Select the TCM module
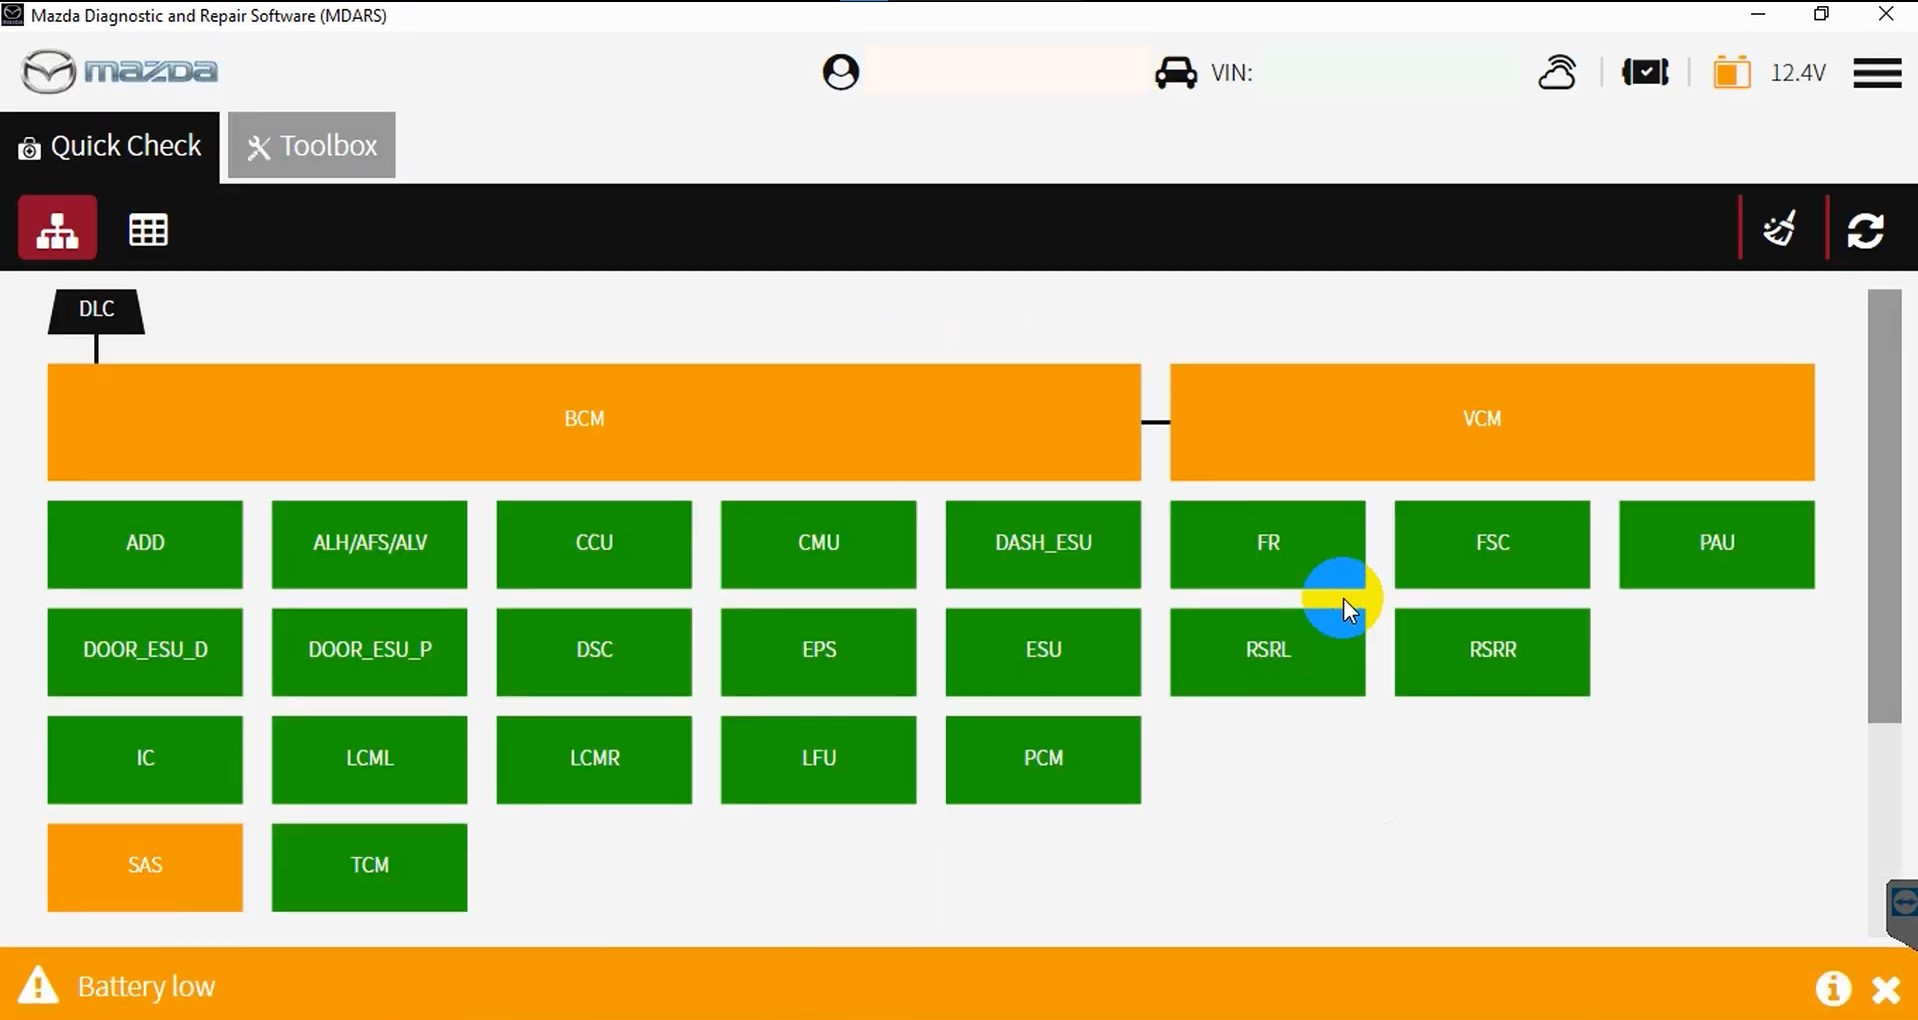This screenshot has height=1020, width=1918. point(369,868)
